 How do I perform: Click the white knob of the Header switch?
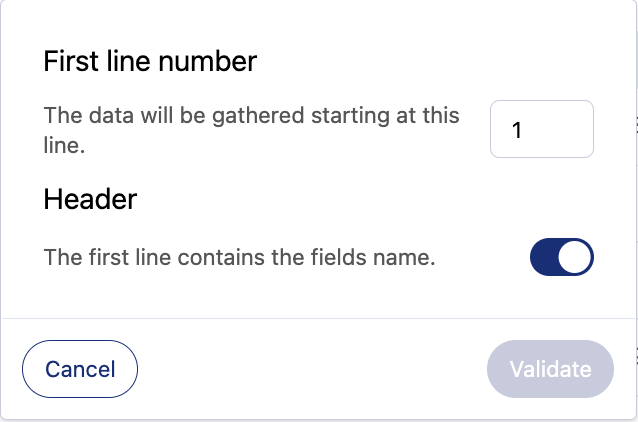pos(575,257)
